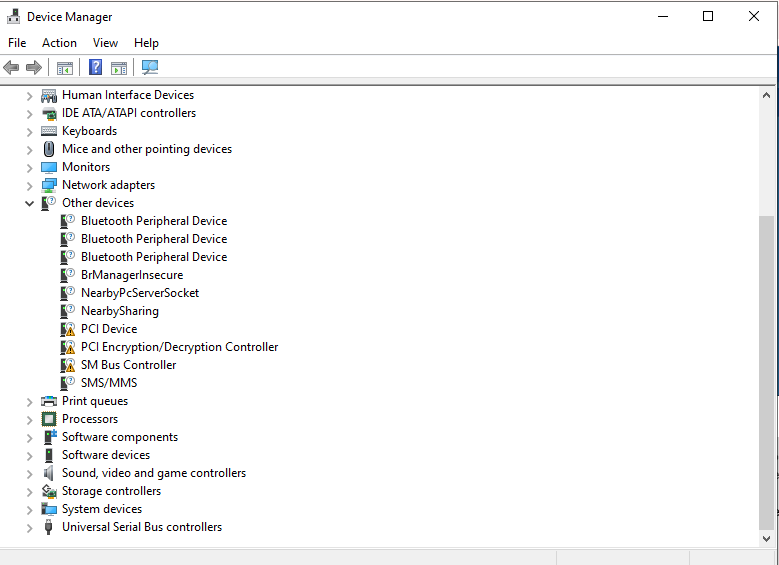Click the Device Manager title bar icon
779x565 pixels.
click(13, 16)
